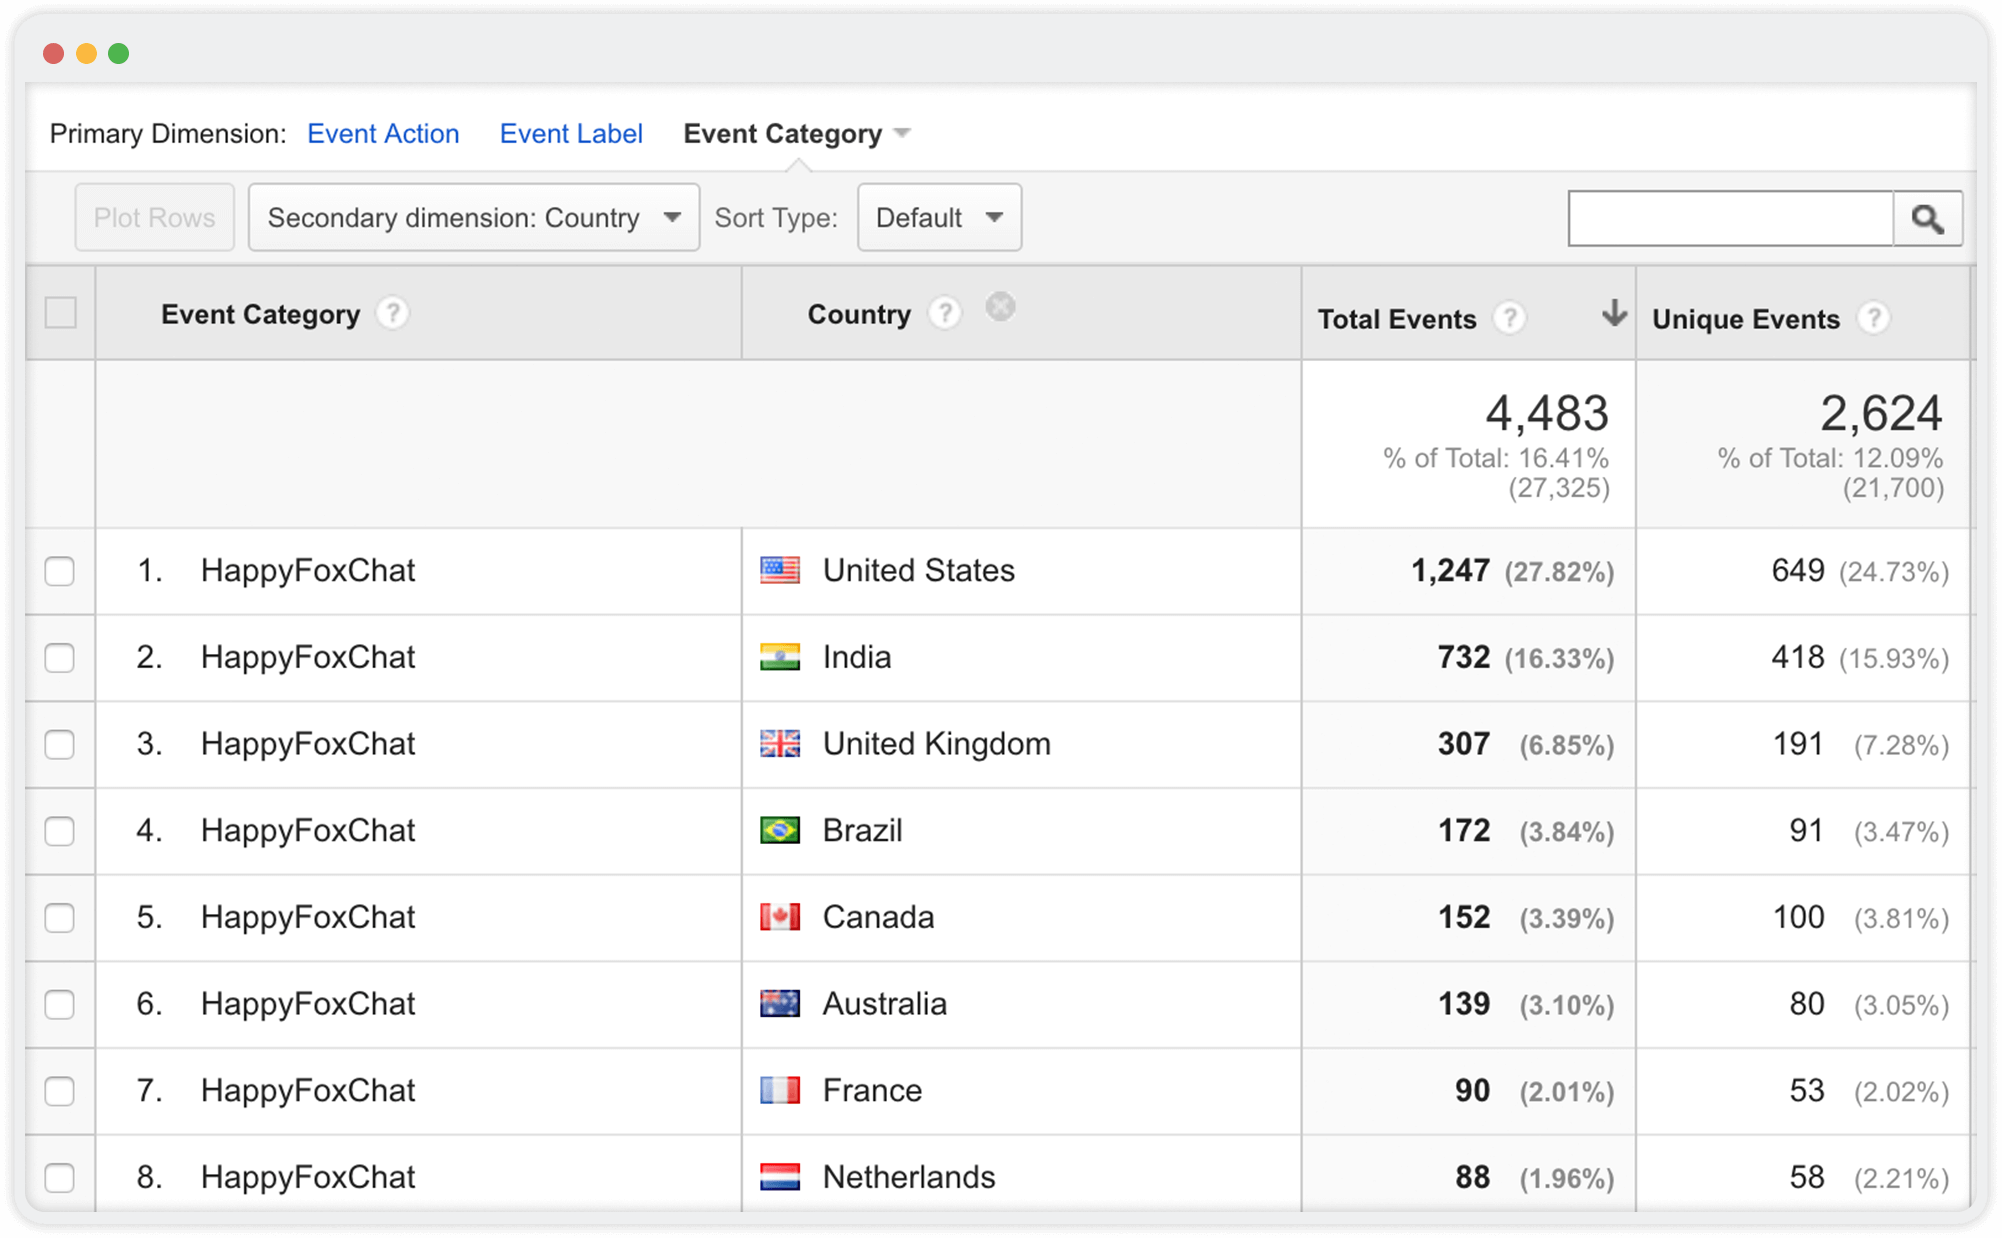Open the Event Category help icon

[x=392, y=314]
